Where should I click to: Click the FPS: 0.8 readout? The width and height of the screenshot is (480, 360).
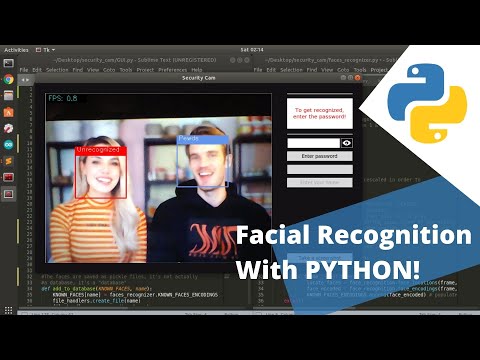(63, 98)
